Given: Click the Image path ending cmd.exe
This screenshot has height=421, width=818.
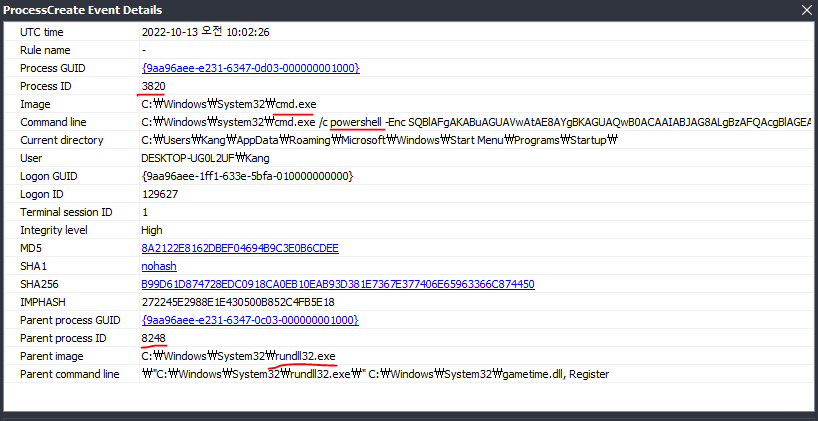Looking at the screenshot, I should tap(228, 104).
